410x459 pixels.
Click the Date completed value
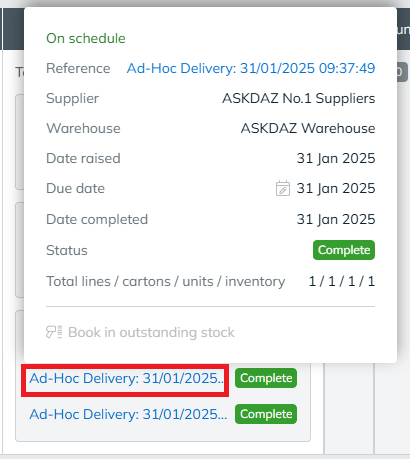tap(336, 219)
